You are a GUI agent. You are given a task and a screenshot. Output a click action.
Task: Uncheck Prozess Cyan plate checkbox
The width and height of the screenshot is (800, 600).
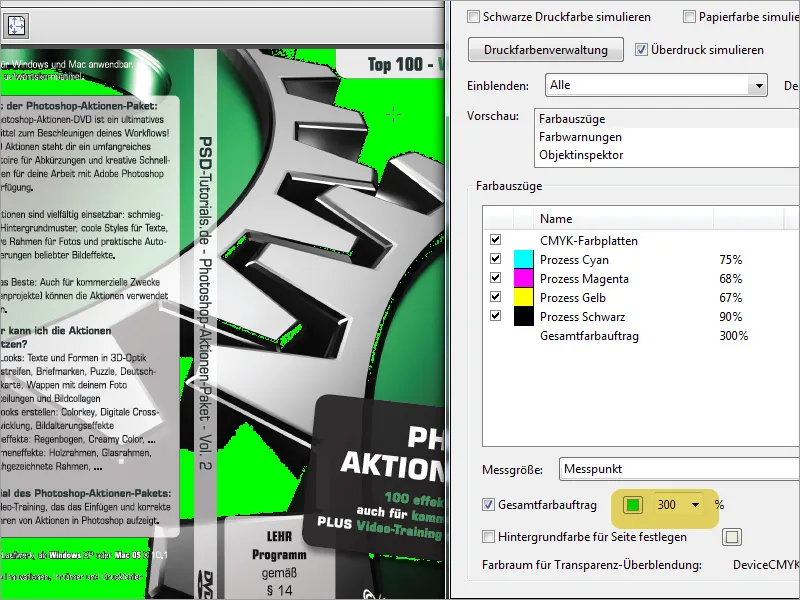(x=495, y=258)
